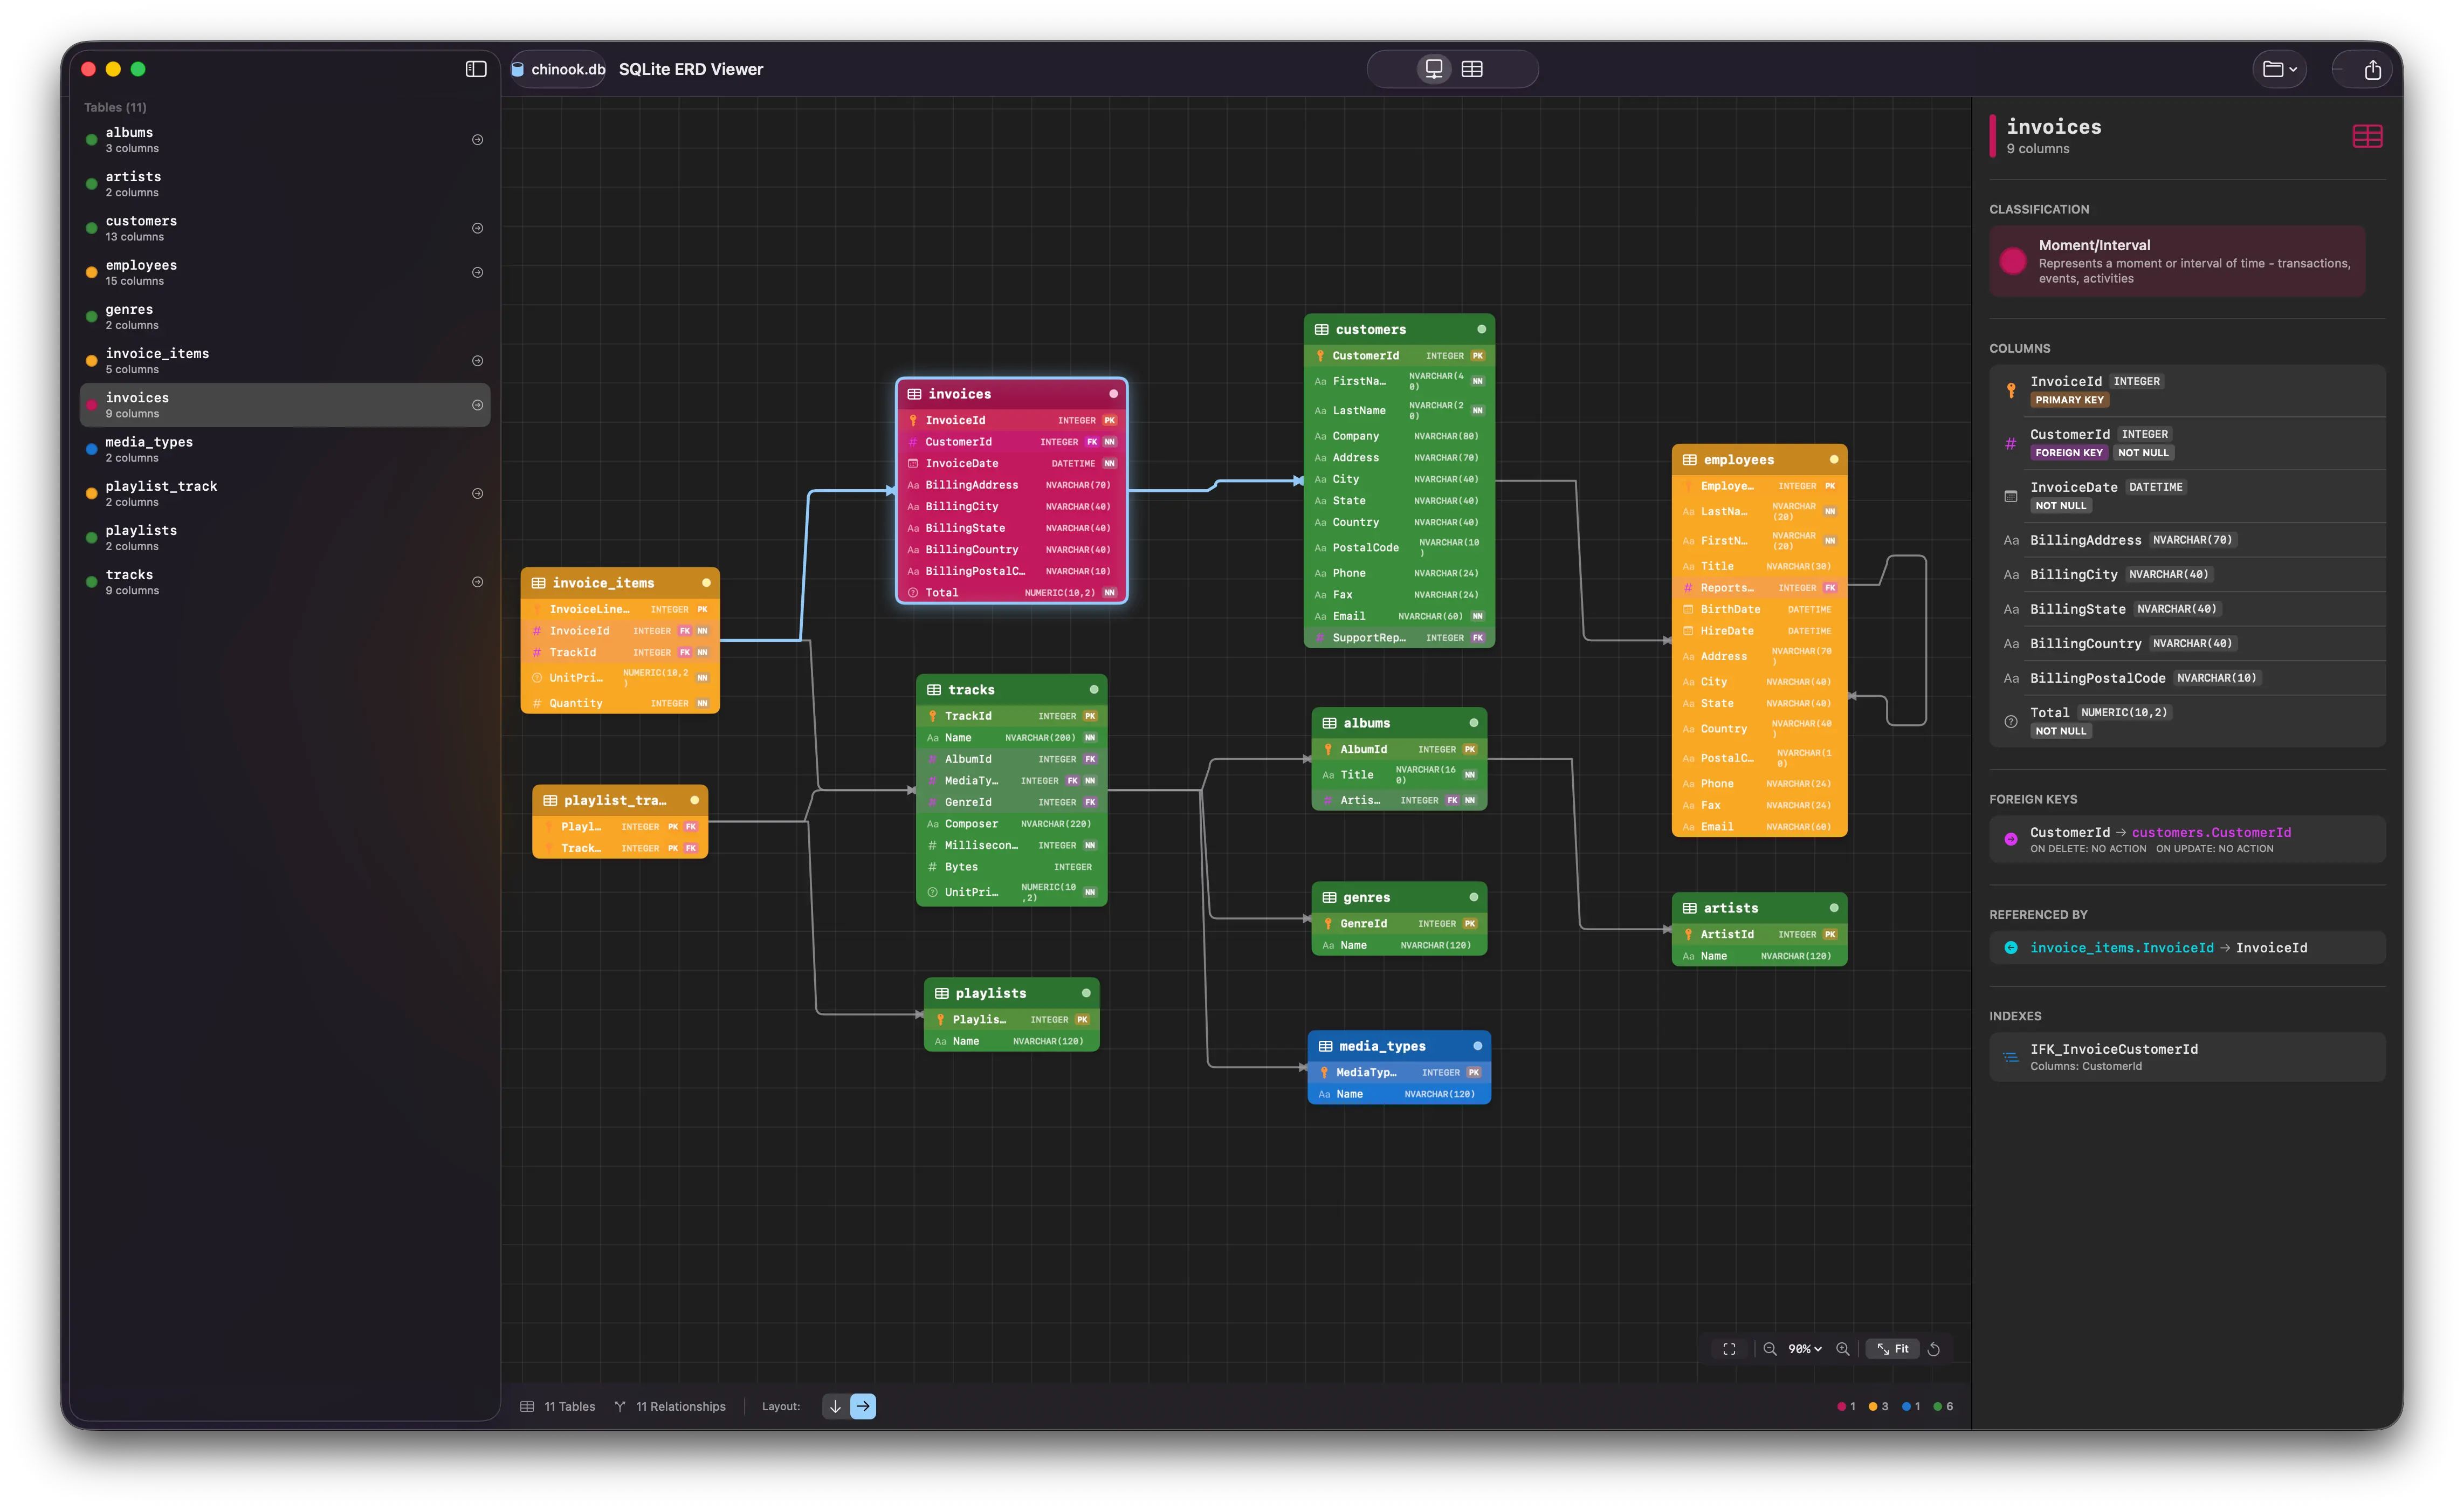Click relationship arrow icon next to invoice_items
Viewport: 2464px width, 1510px height.
point(478,361)
